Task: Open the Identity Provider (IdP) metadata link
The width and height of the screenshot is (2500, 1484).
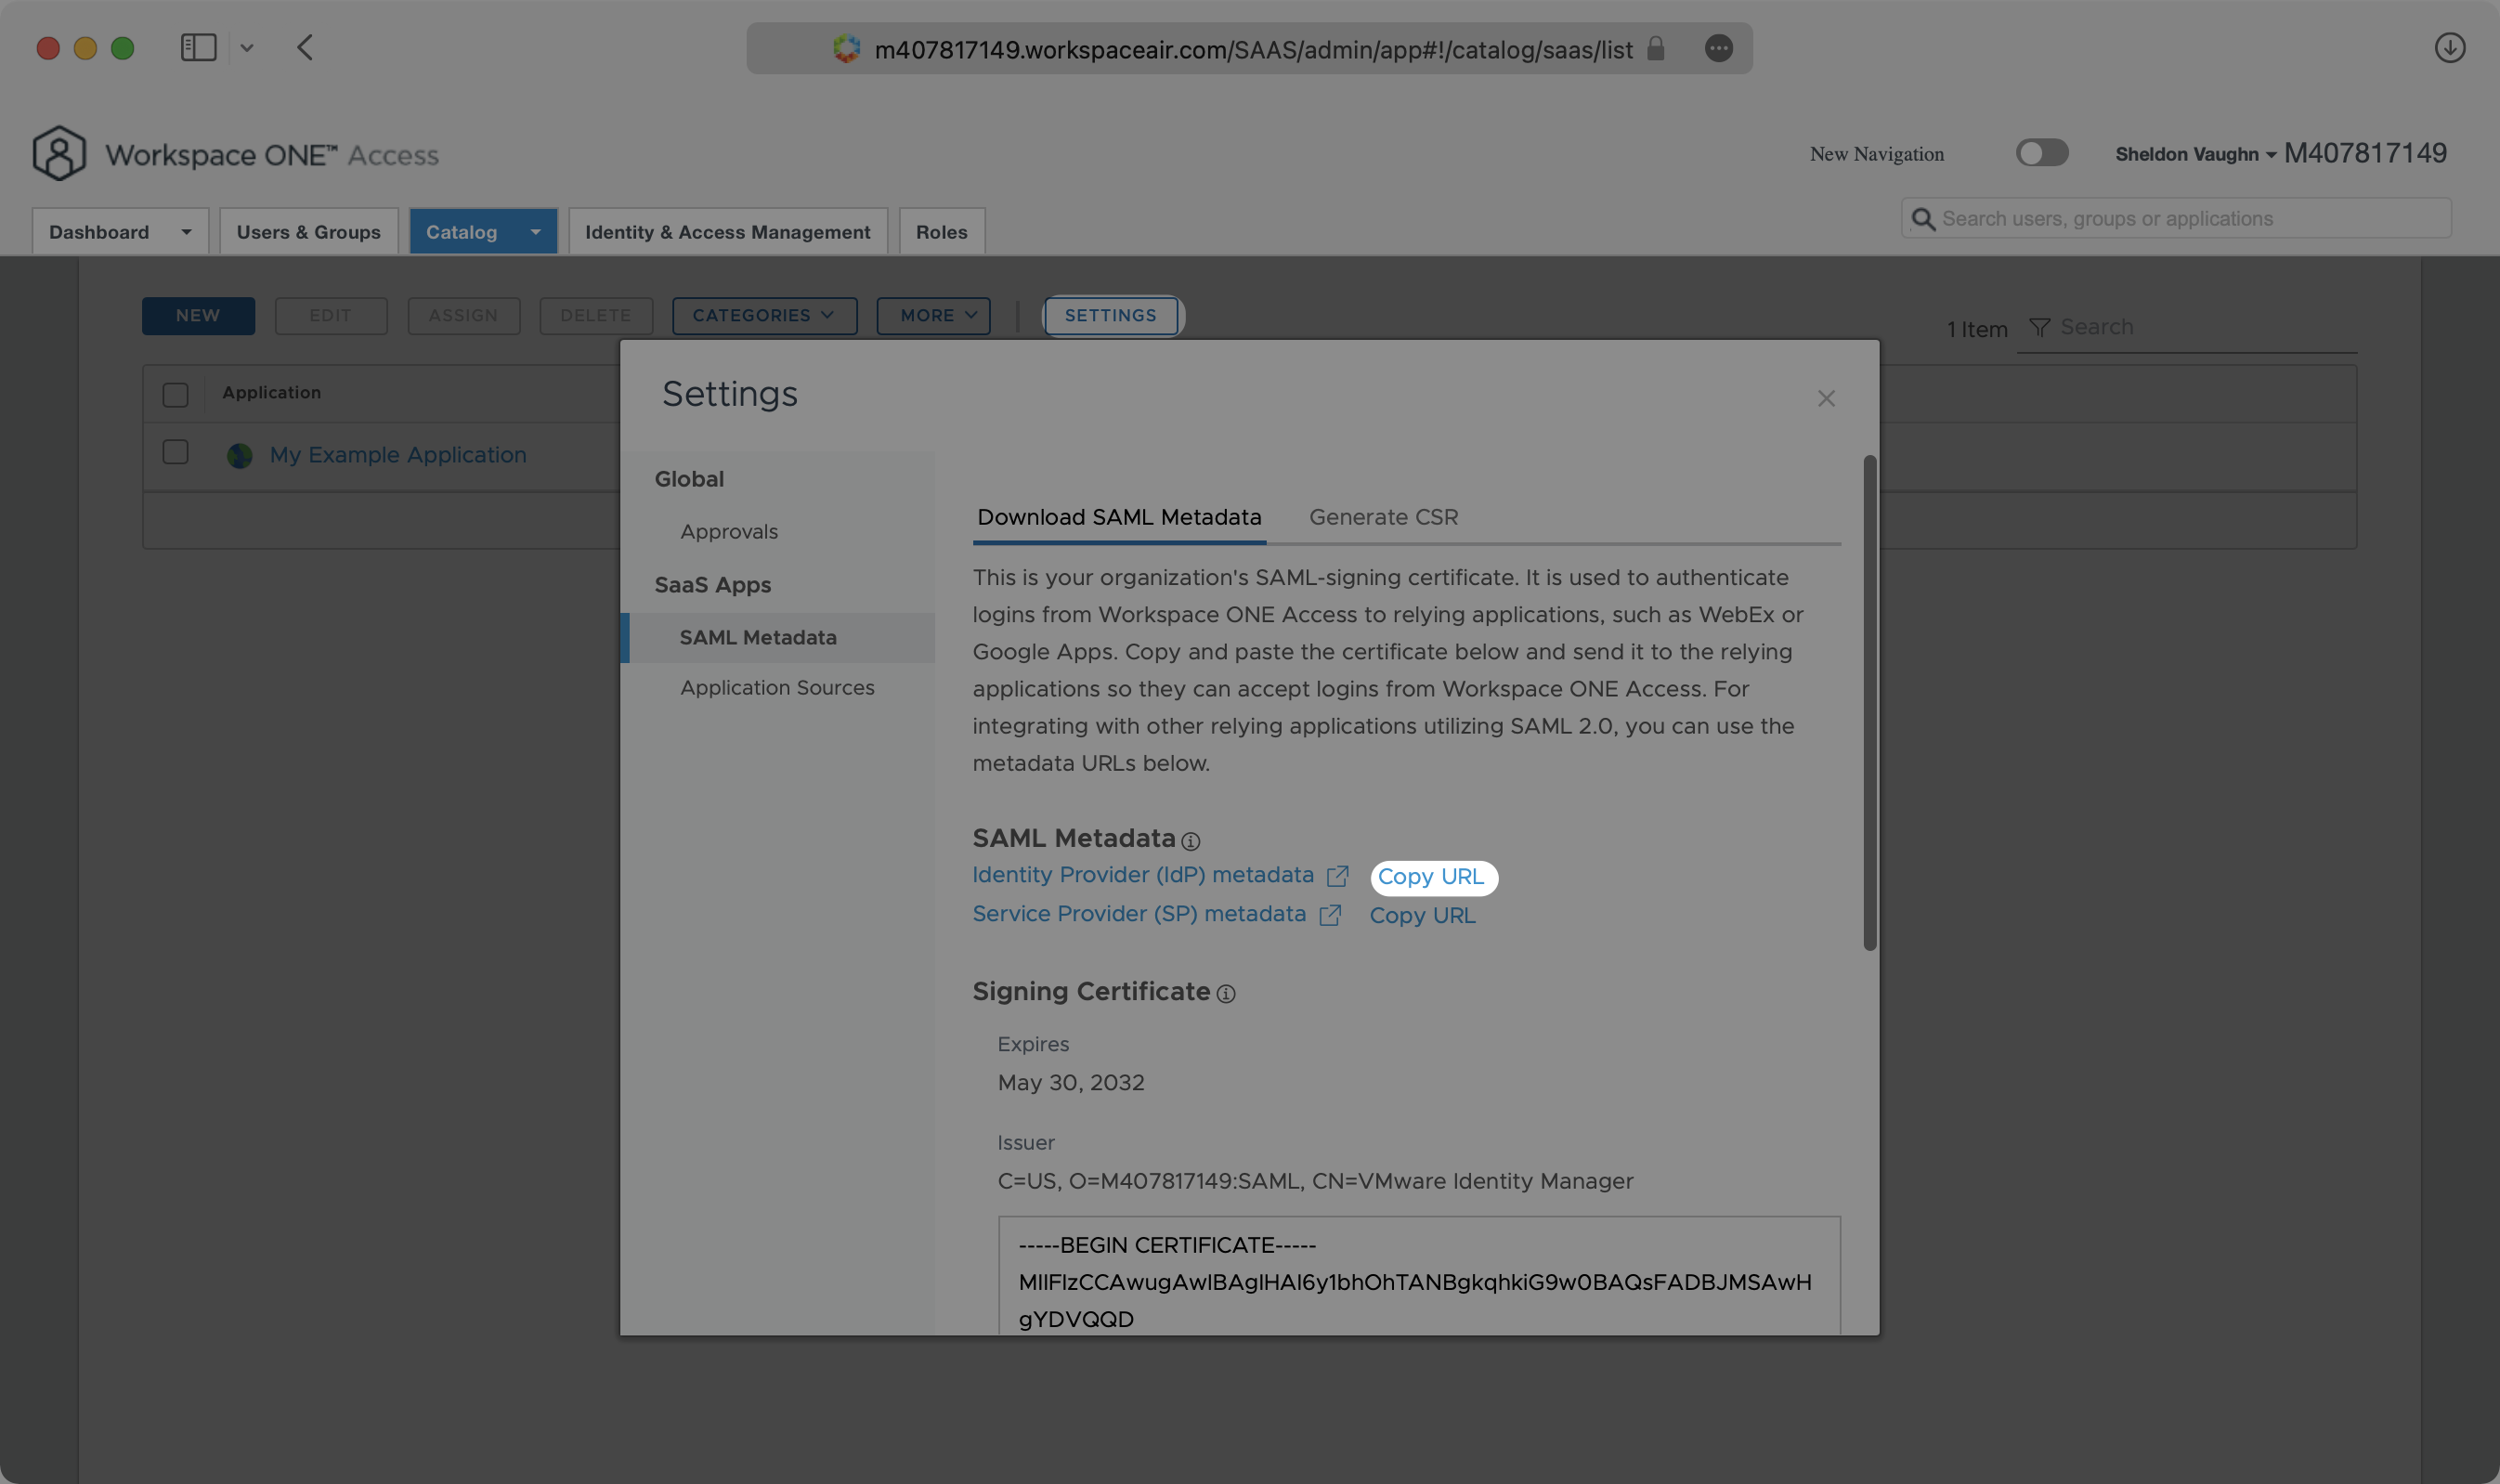Action: pos(1143,875)
